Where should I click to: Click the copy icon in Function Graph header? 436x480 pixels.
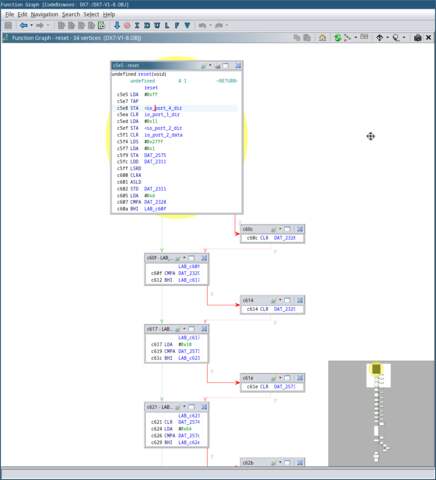[x=297, y=38]
